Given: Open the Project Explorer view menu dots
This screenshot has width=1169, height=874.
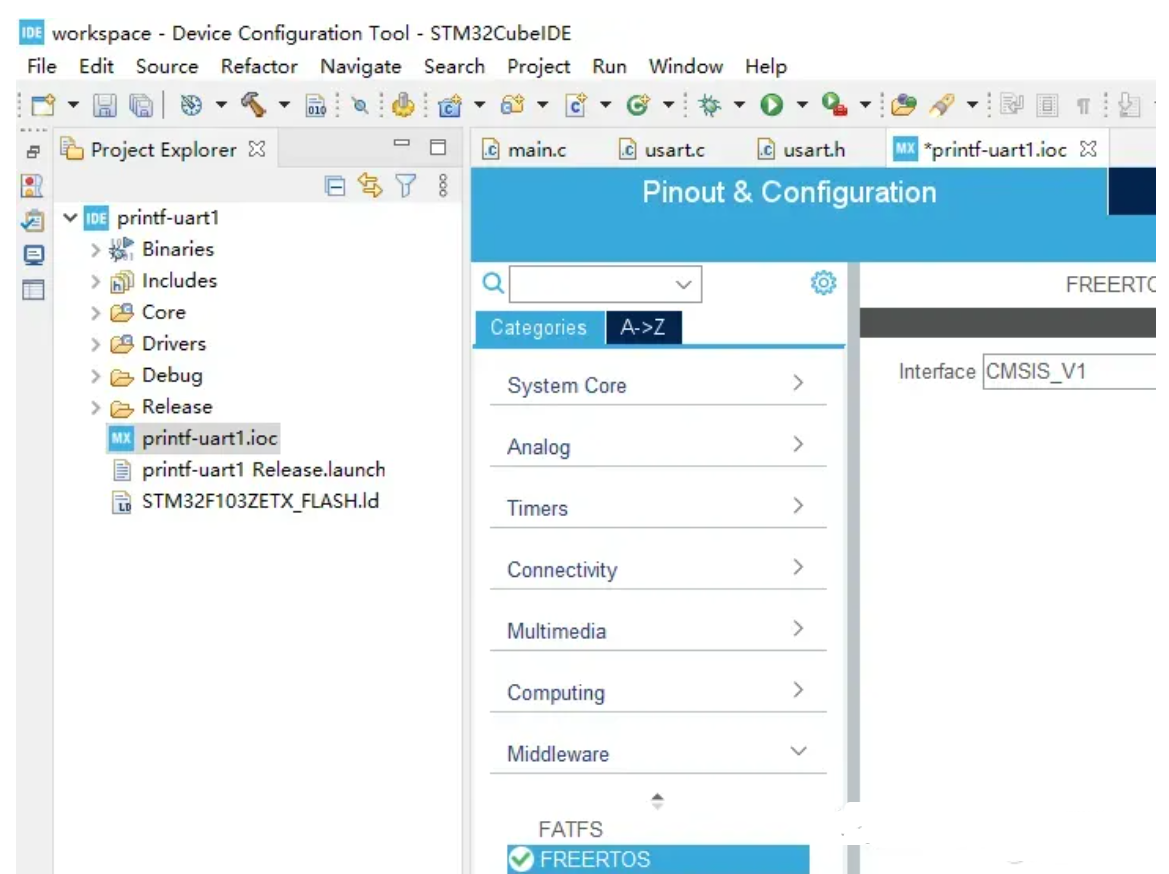Looking at the screenshot, I should [x=443, y=186].
